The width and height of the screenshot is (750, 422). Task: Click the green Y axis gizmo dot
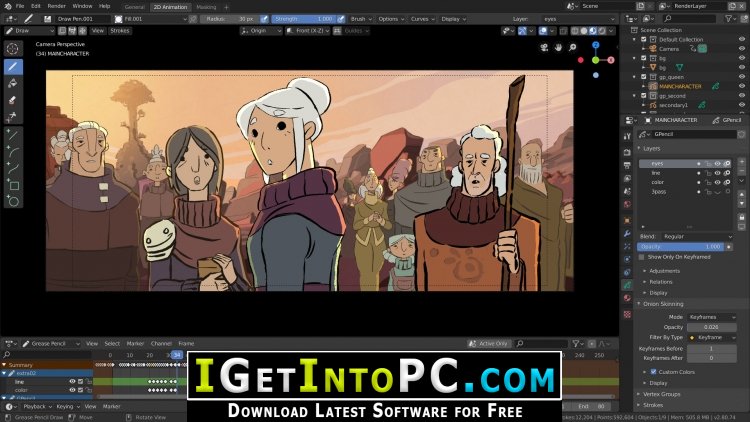(596, 60)
